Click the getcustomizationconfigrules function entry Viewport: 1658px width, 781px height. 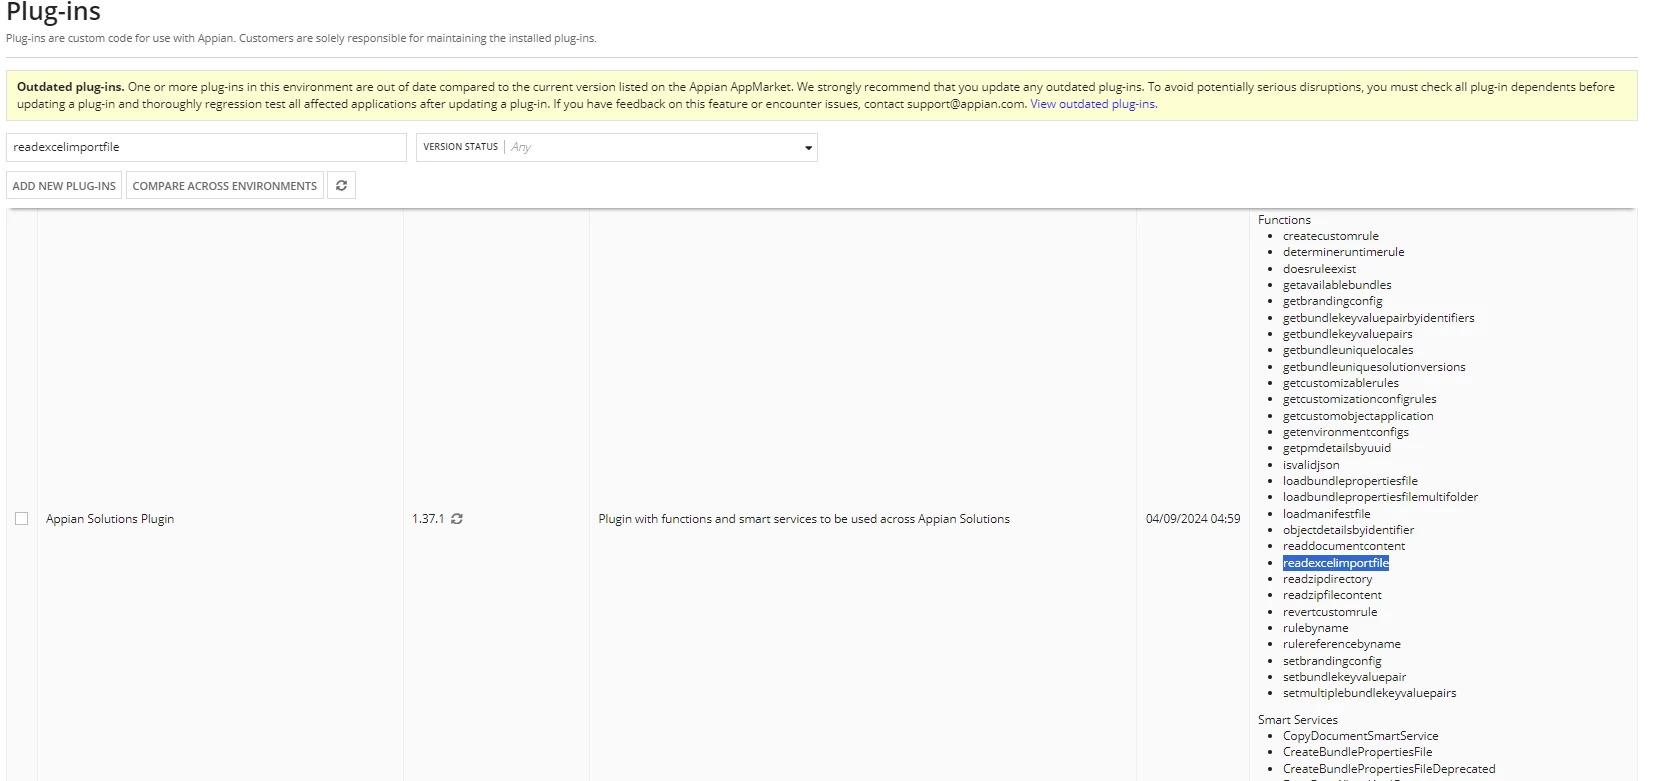coord(1360,399)
